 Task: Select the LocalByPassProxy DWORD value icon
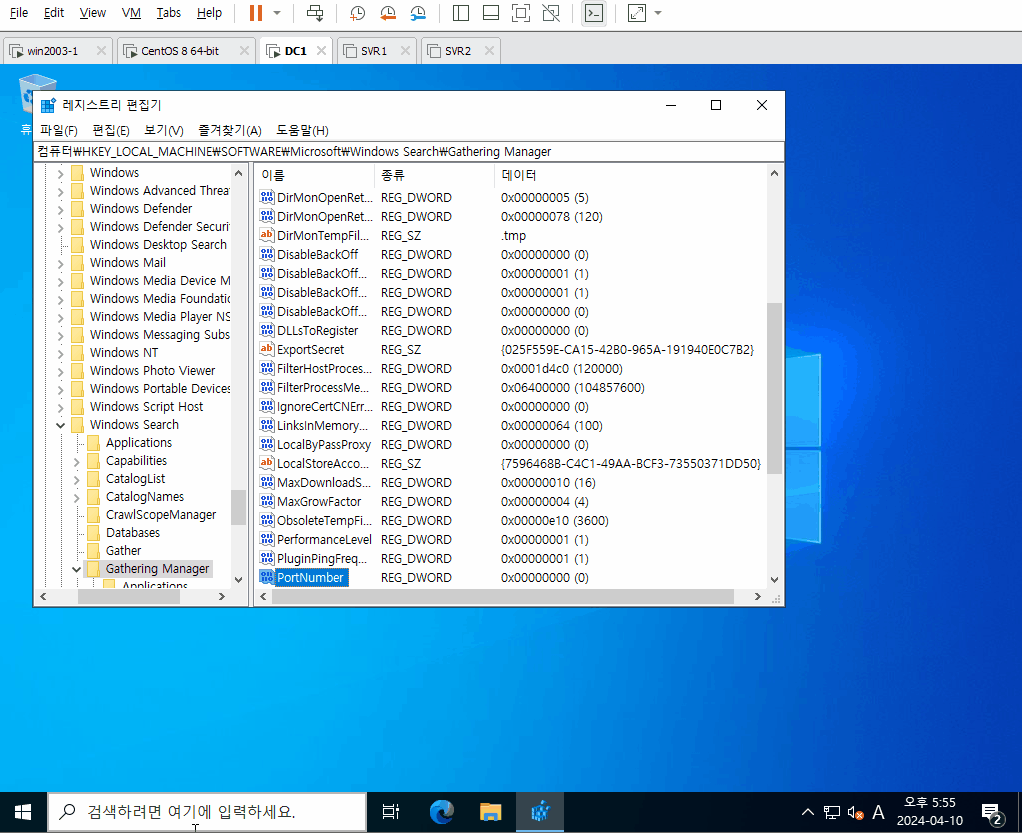pos(267,445)
